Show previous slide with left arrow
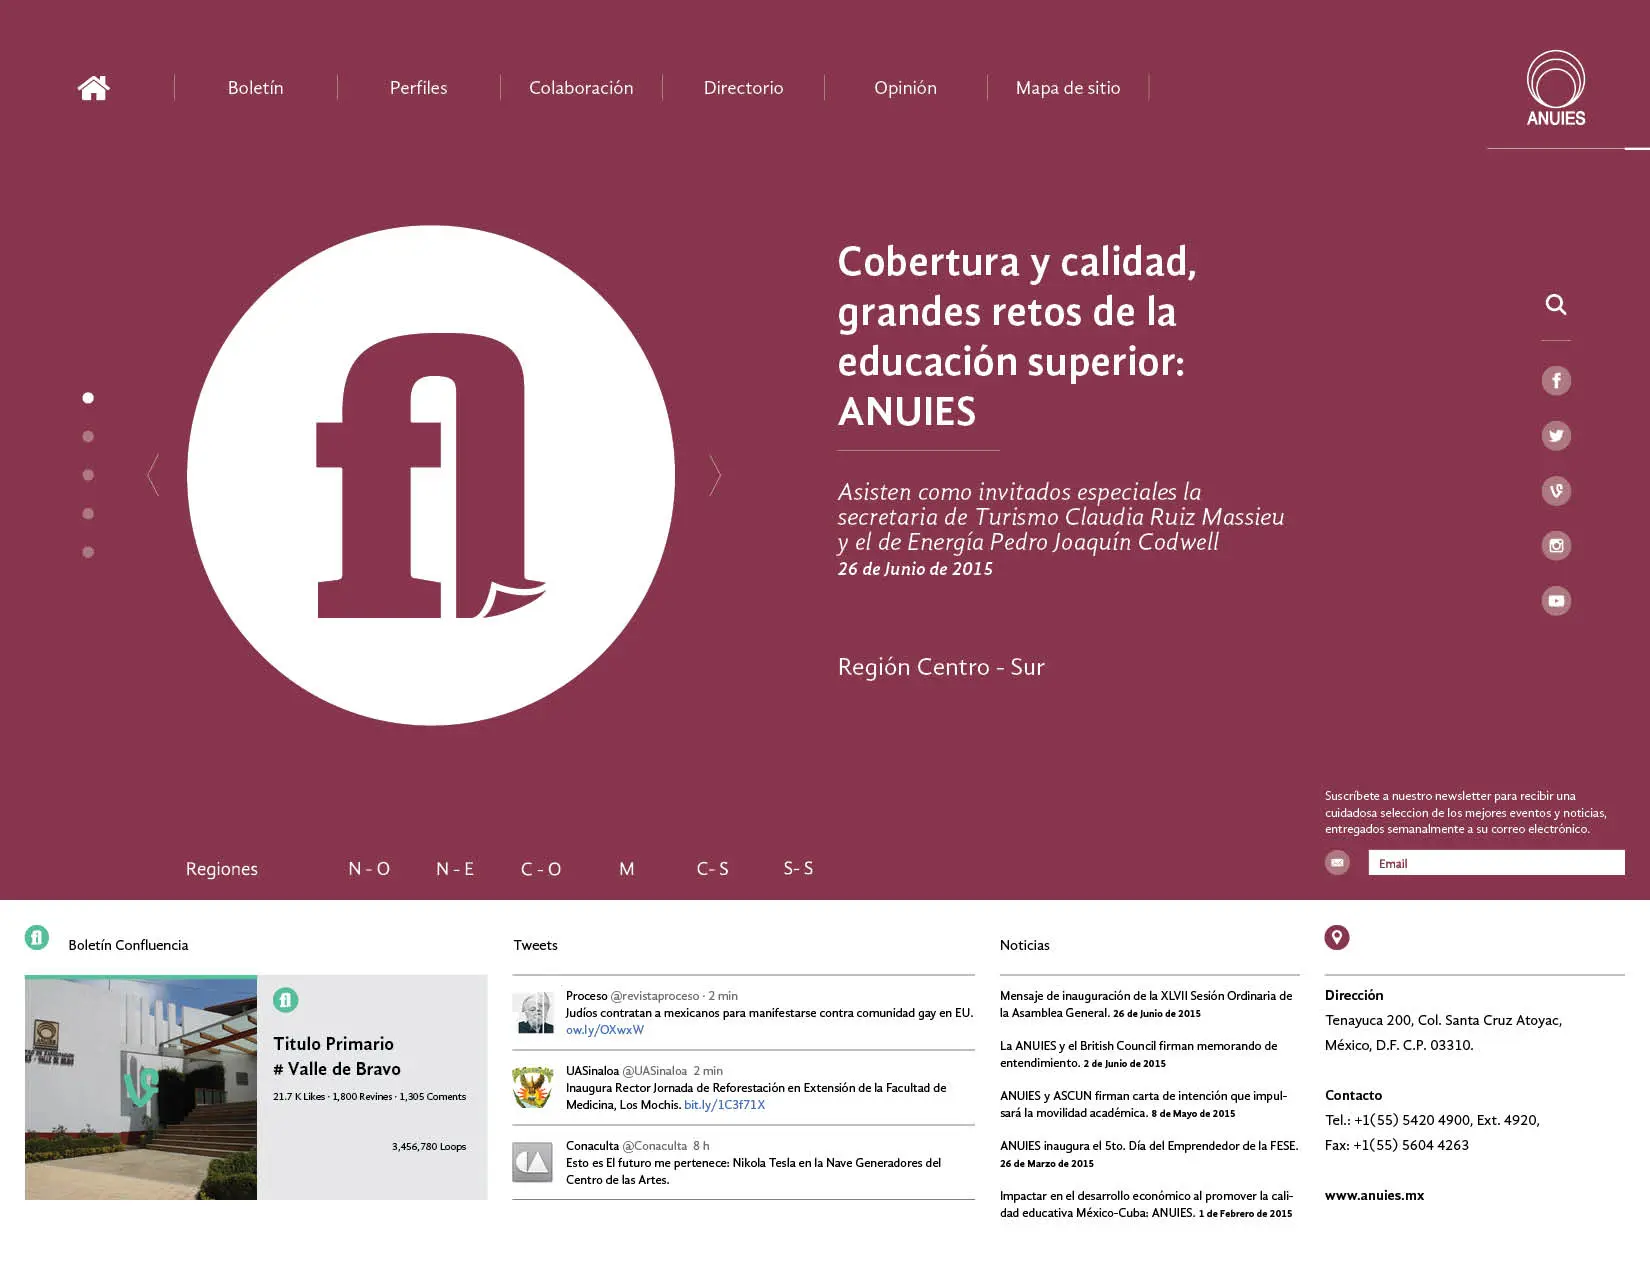 coord(153,475)
